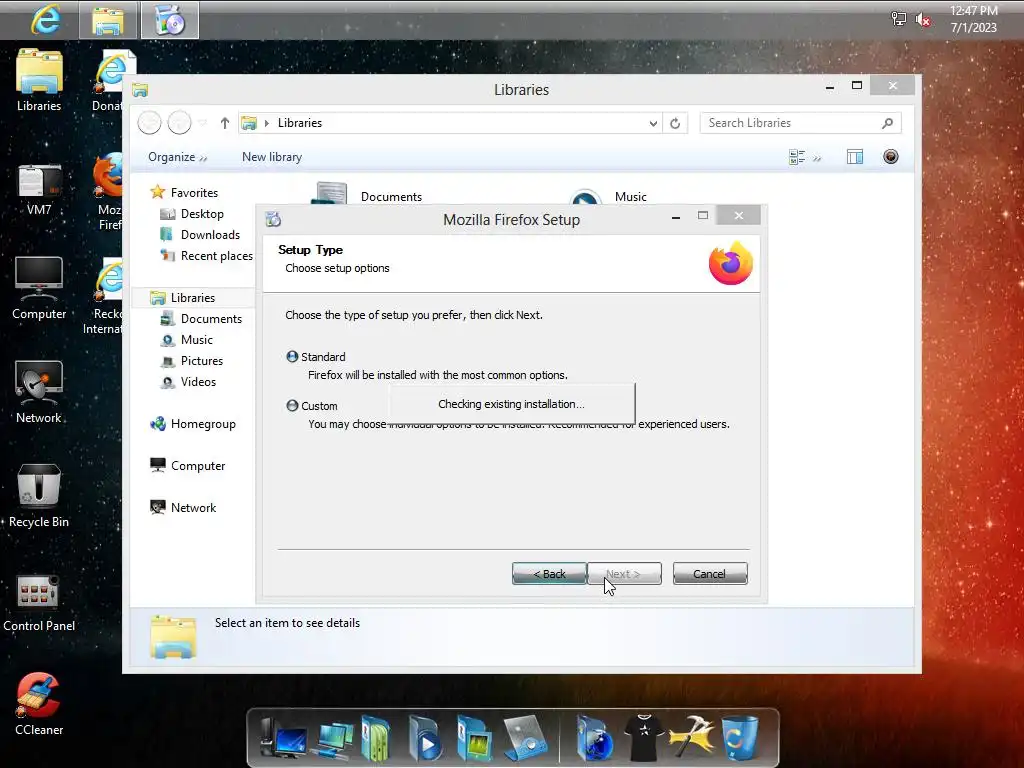Click the round help icon in Libraries toolbar
1024x768 pixels.
[891, 156]
